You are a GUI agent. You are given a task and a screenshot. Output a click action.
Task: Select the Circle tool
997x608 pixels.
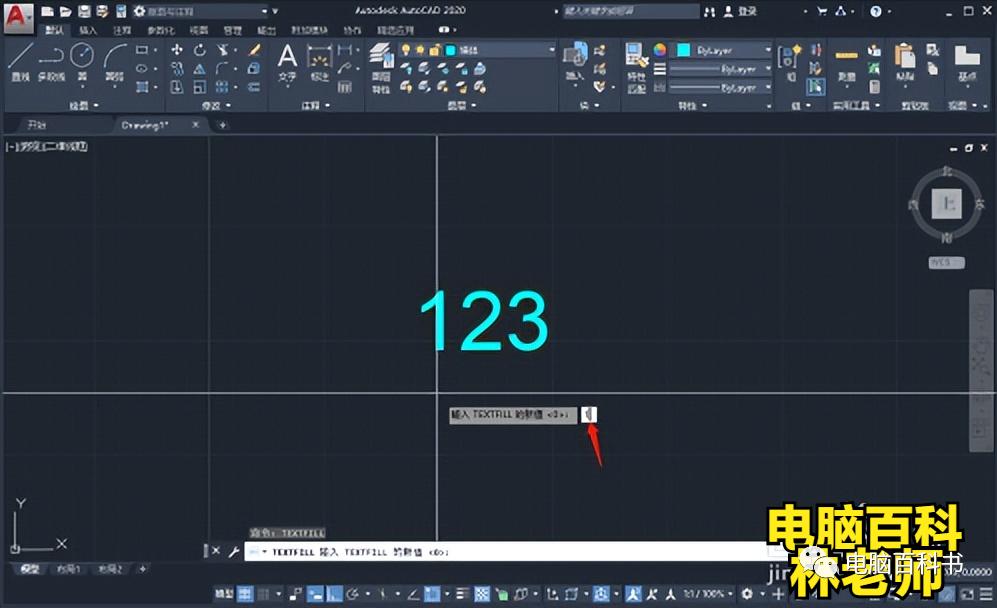[82, 62]
